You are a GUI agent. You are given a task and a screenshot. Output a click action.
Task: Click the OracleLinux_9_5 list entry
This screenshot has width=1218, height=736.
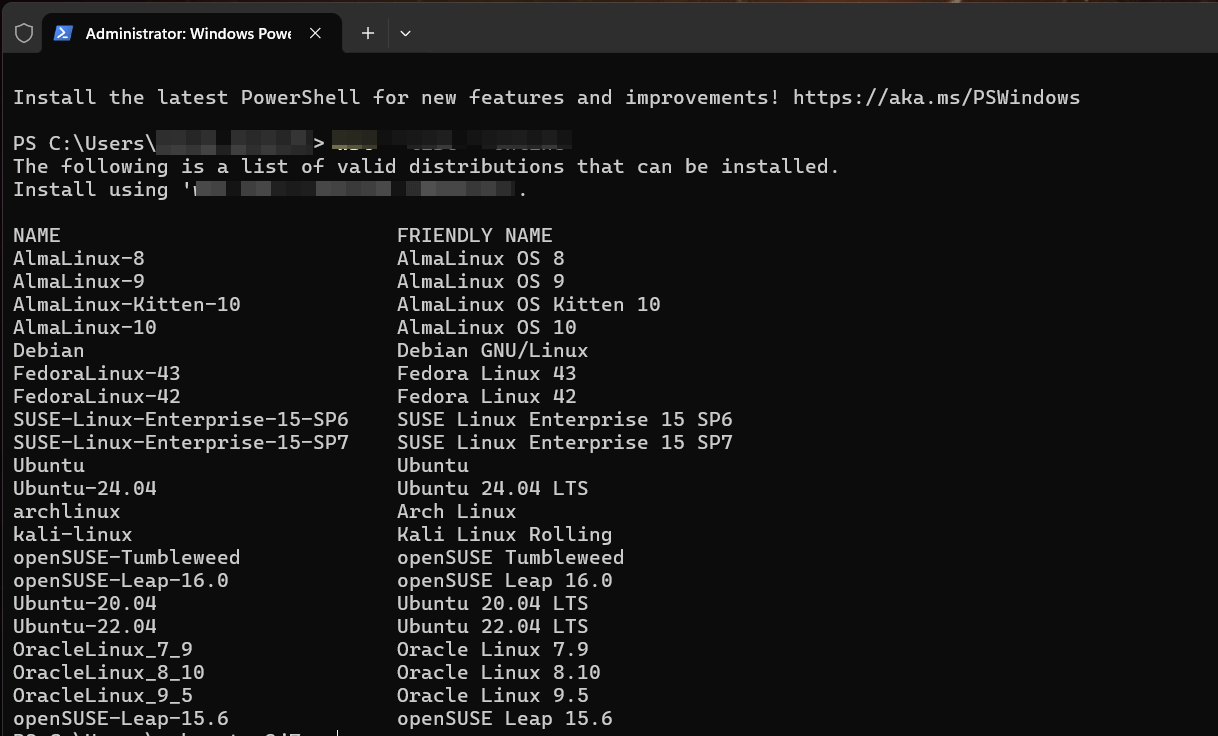tap(102, 695)
